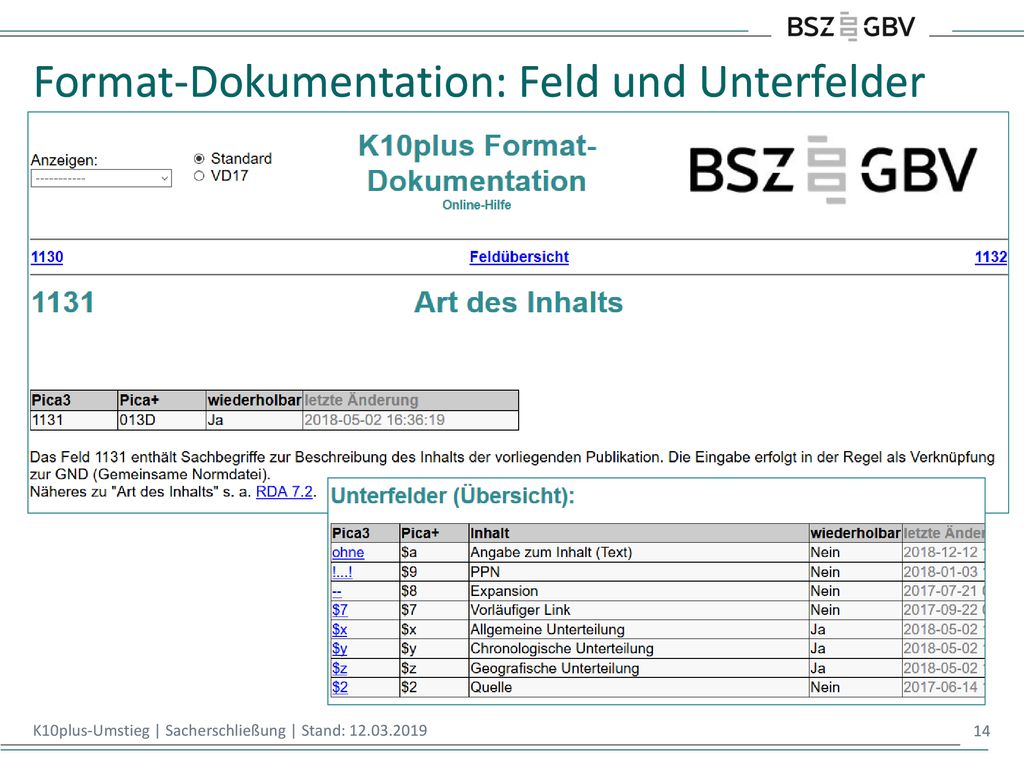
Task: Open the $2 subfield link
Action: [x=340, y=687]
